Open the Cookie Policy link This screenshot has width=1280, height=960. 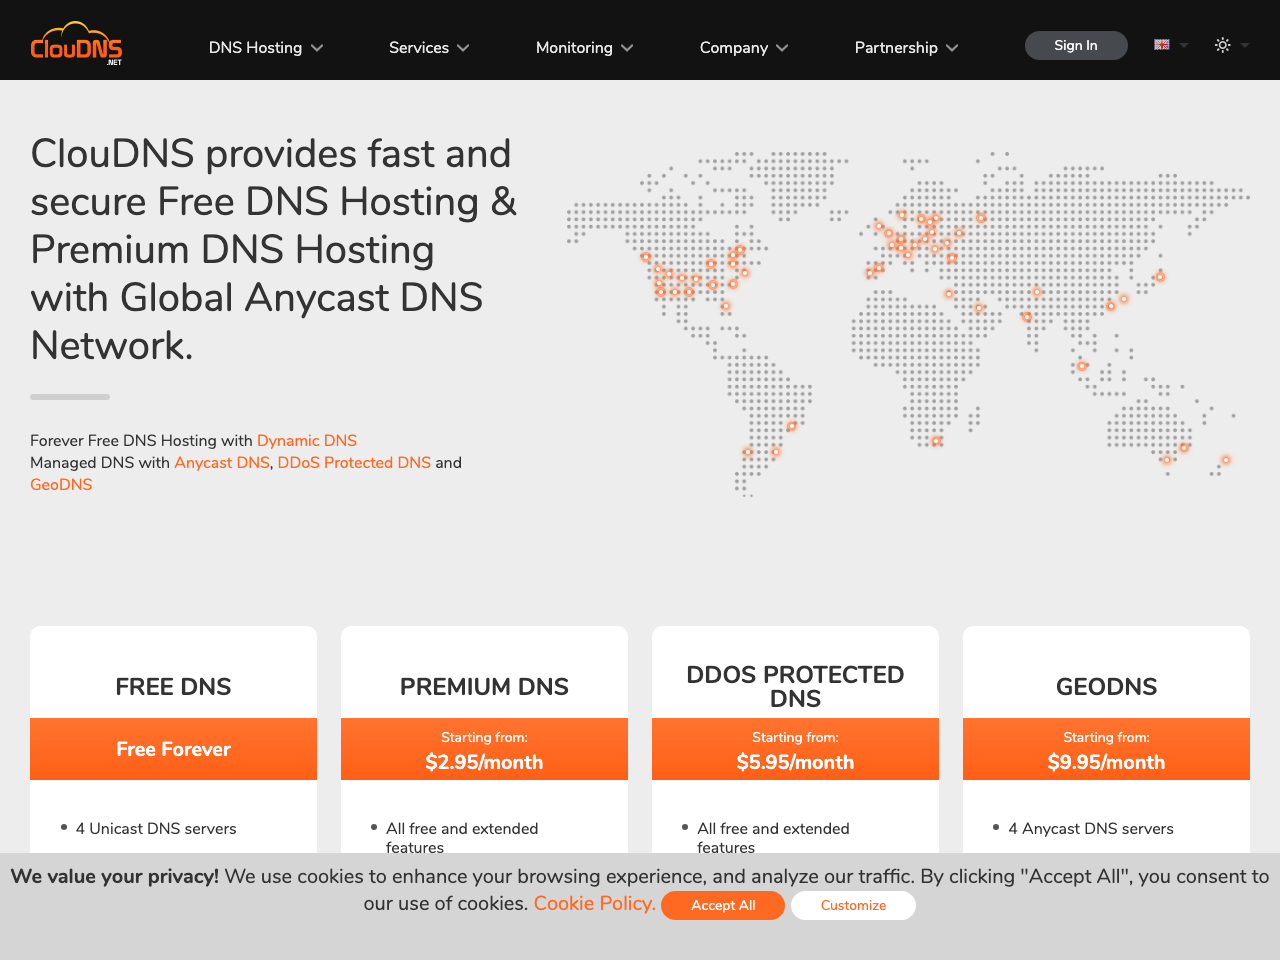(x=594, y=903)
